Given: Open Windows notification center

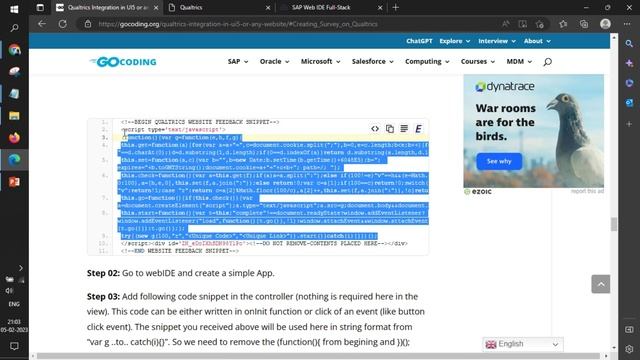Looking at the screenshot, I should pos(14,346).
